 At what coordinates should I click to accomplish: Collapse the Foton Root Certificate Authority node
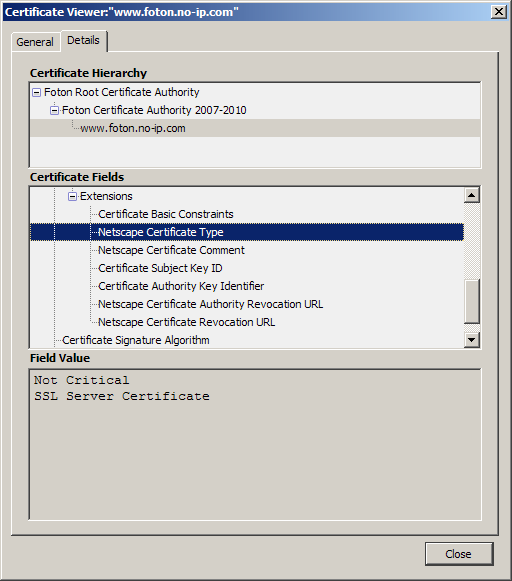[36, 92]
